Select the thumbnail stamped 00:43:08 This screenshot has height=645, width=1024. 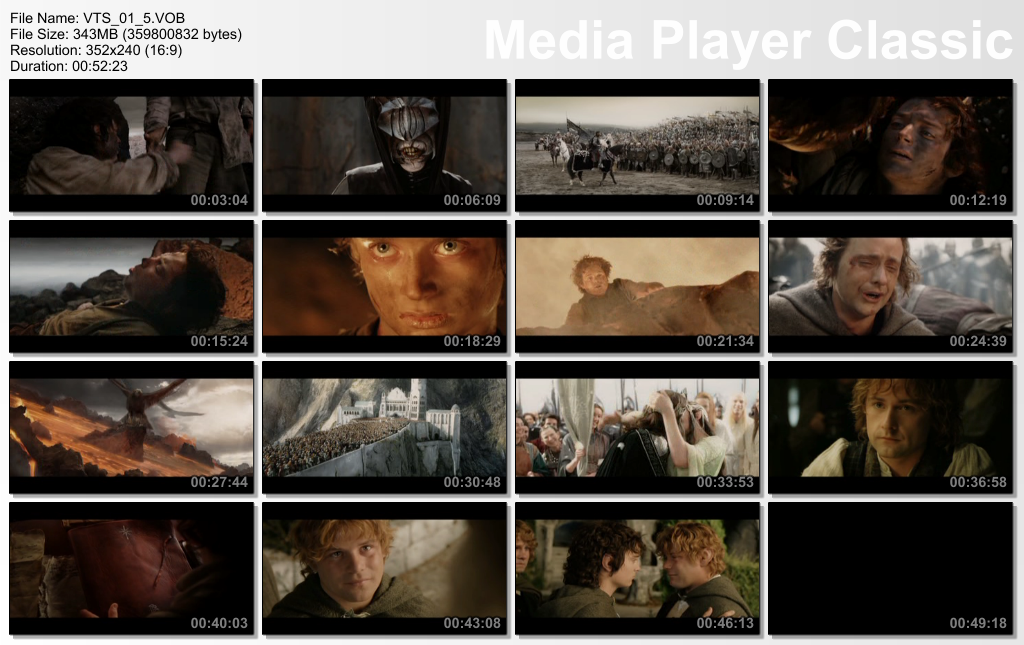pos(384,569)
